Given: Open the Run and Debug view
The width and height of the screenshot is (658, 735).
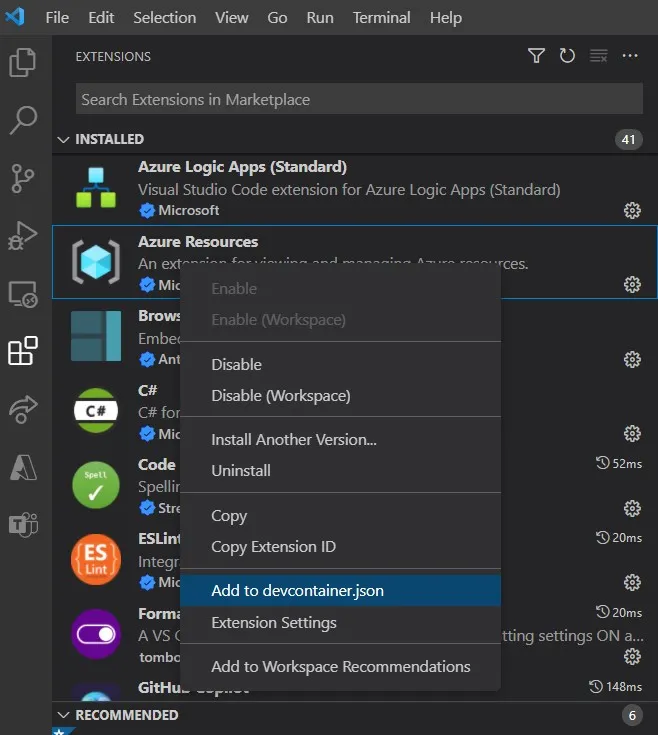Looking at the screenshot, I should 22,236.
